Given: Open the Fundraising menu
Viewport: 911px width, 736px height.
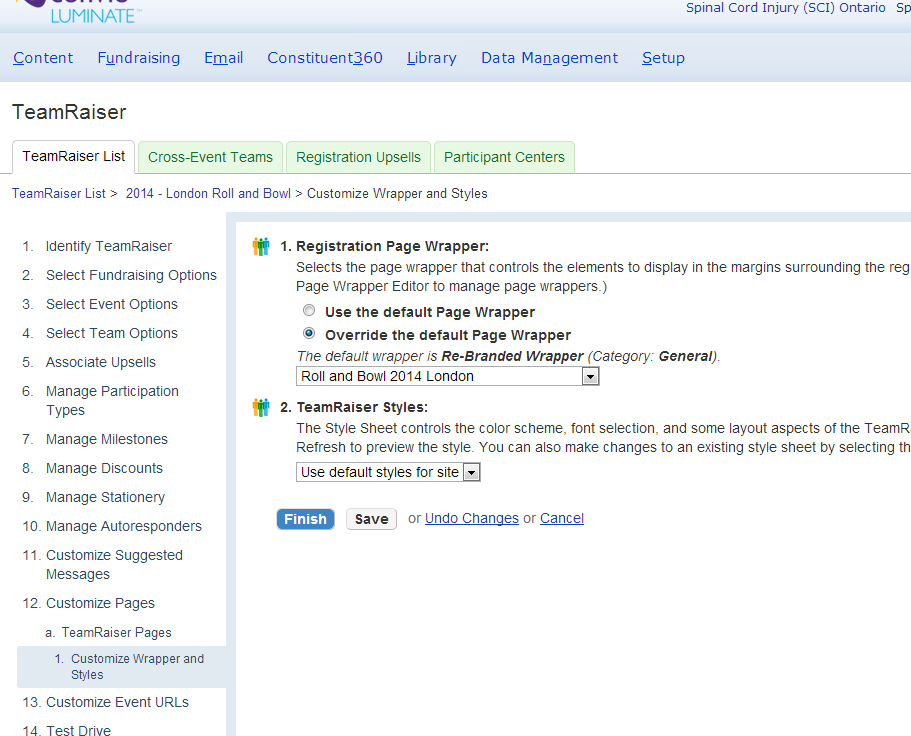Looking at the screenshot, I should tap(139, 58).
